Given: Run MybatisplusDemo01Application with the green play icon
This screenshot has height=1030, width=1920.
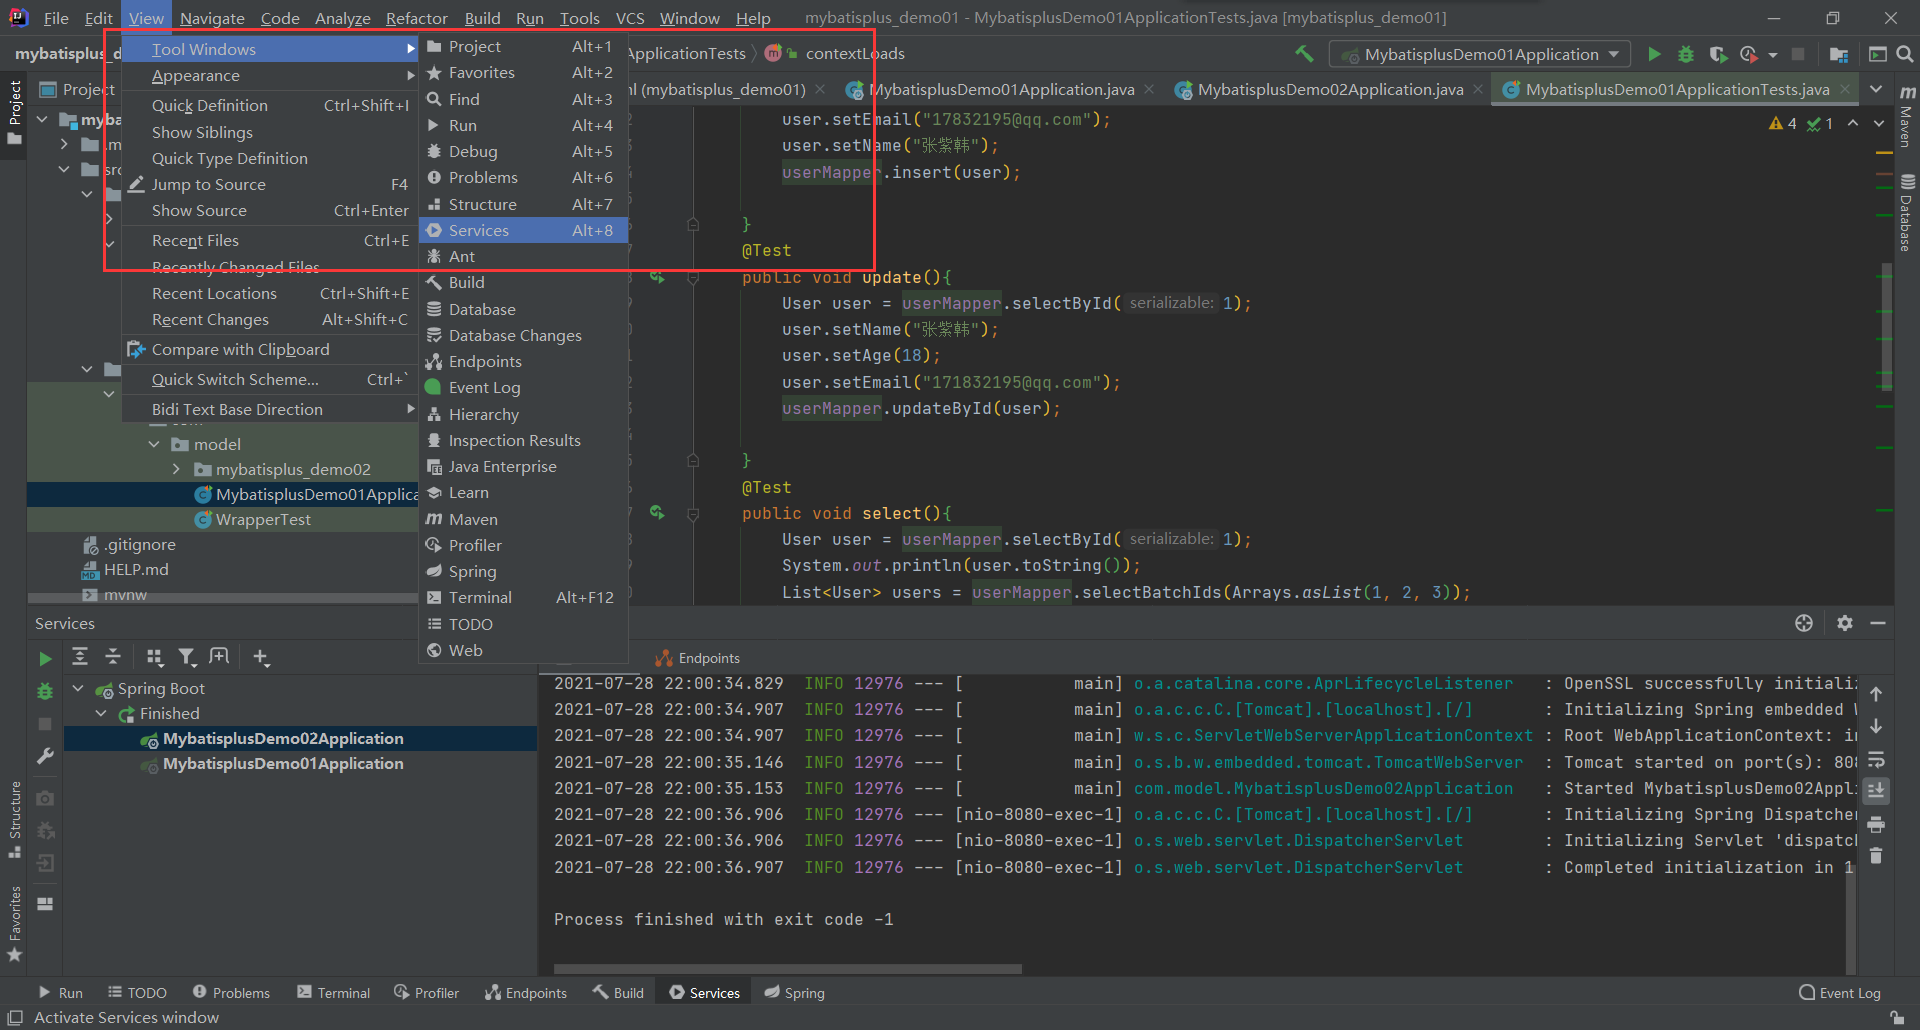Looking at the screenshot, I should point(1654,54).
